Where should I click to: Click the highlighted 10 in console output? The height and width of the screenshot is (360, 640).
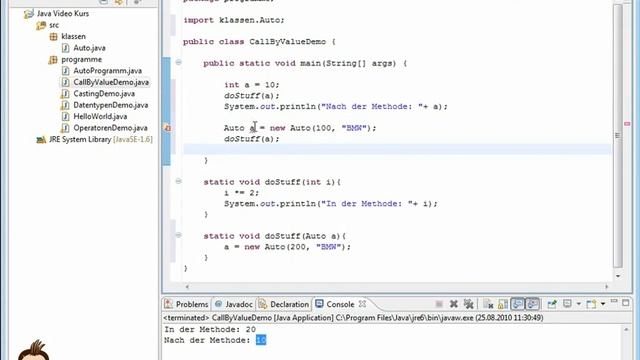pos(261,340)
